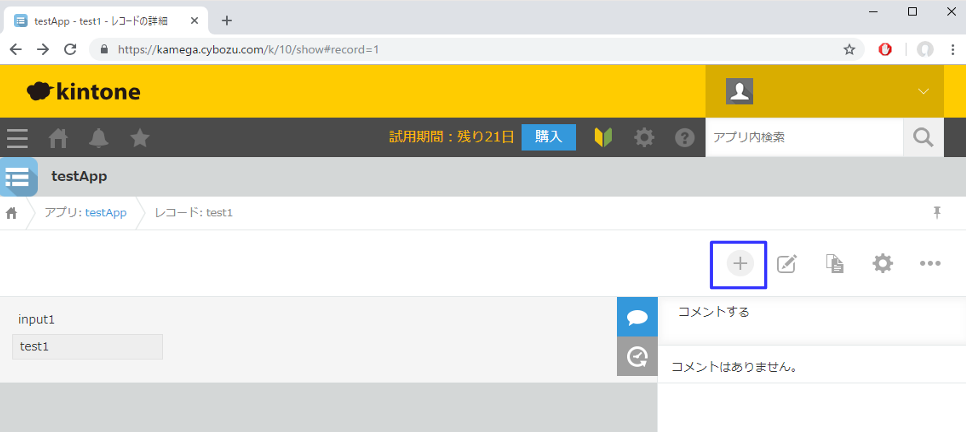
Task: Duplicate the record with copy icon
Action: pyautogui.click(x=835, y=264)
